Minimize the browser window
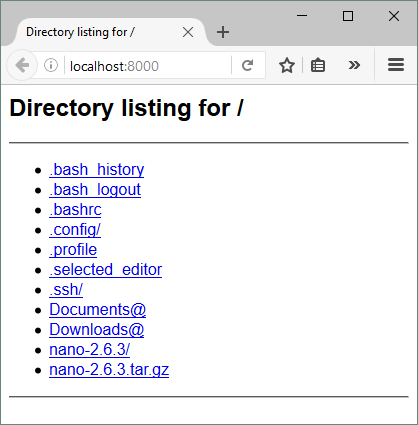418x425 pixels. pos(302,16)
